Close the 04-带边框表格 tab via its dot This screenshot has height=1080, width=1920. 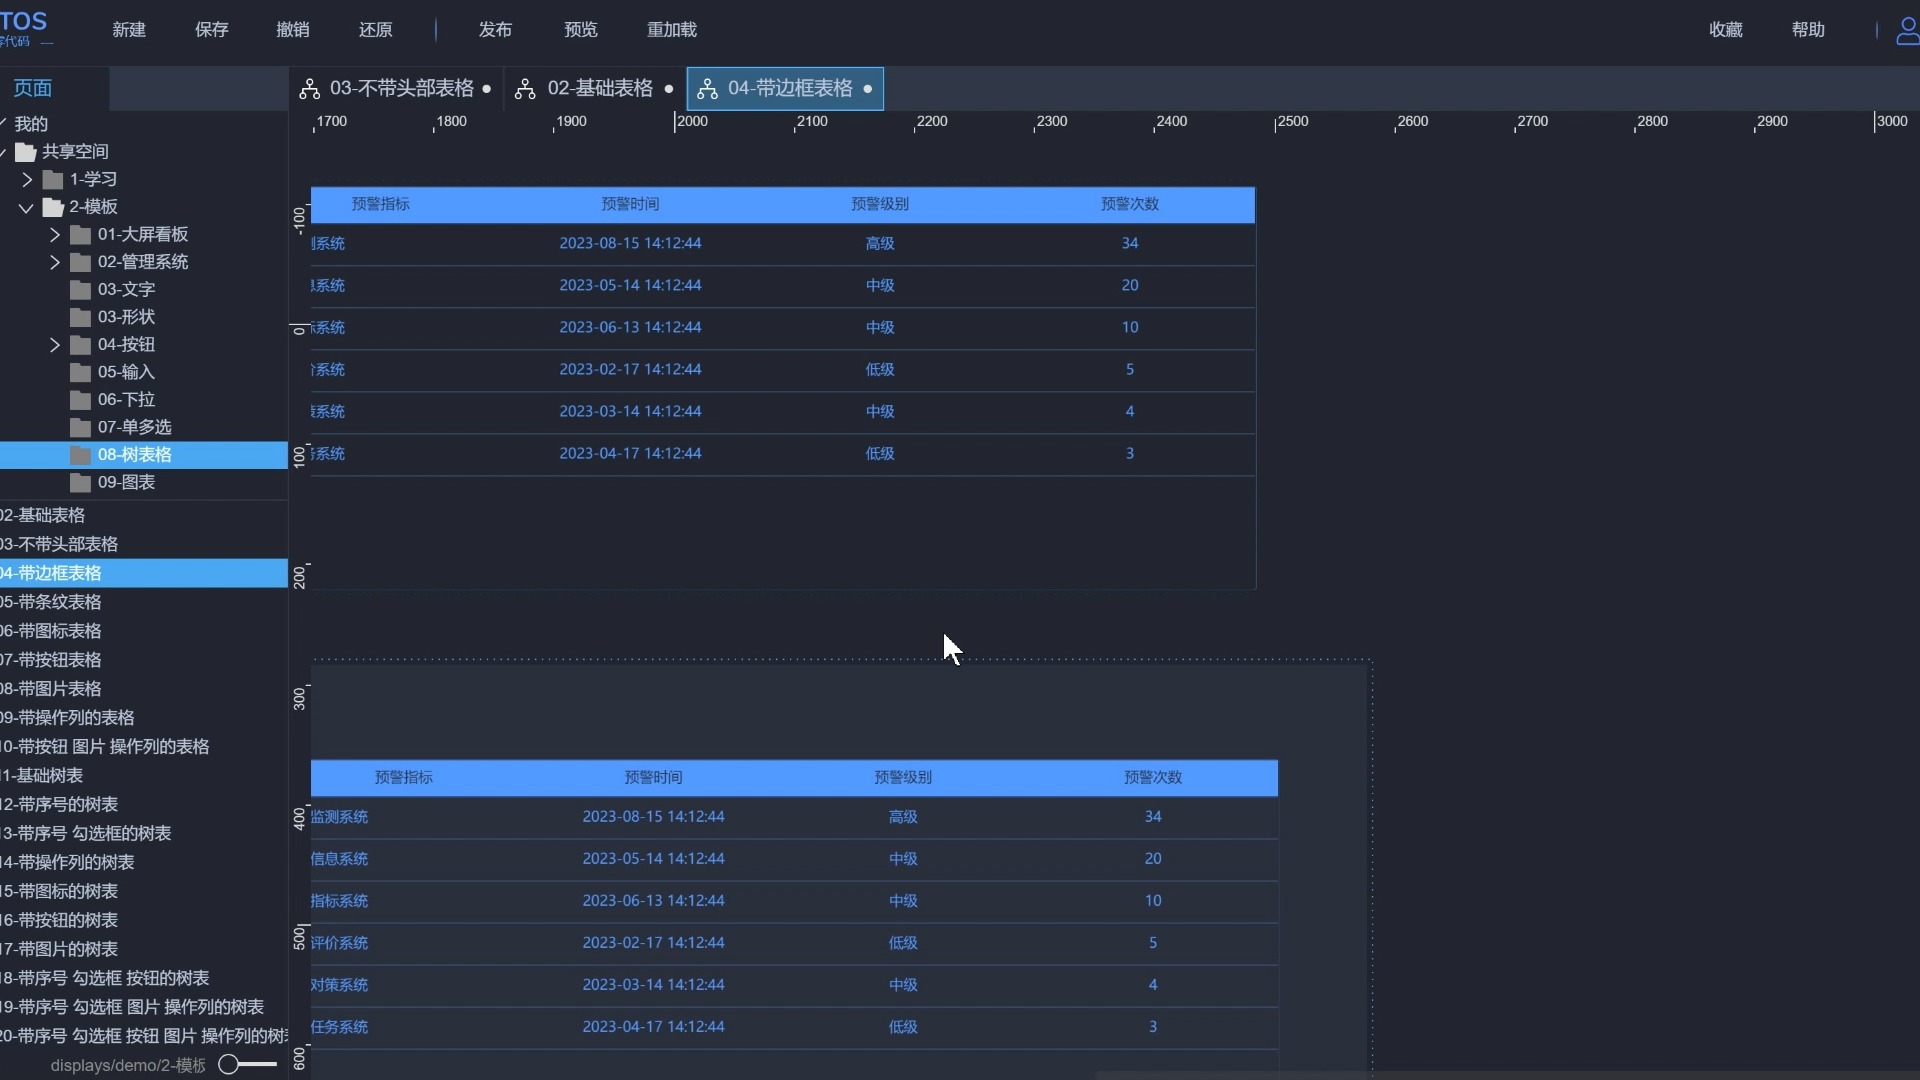click(x=868, y=89)
